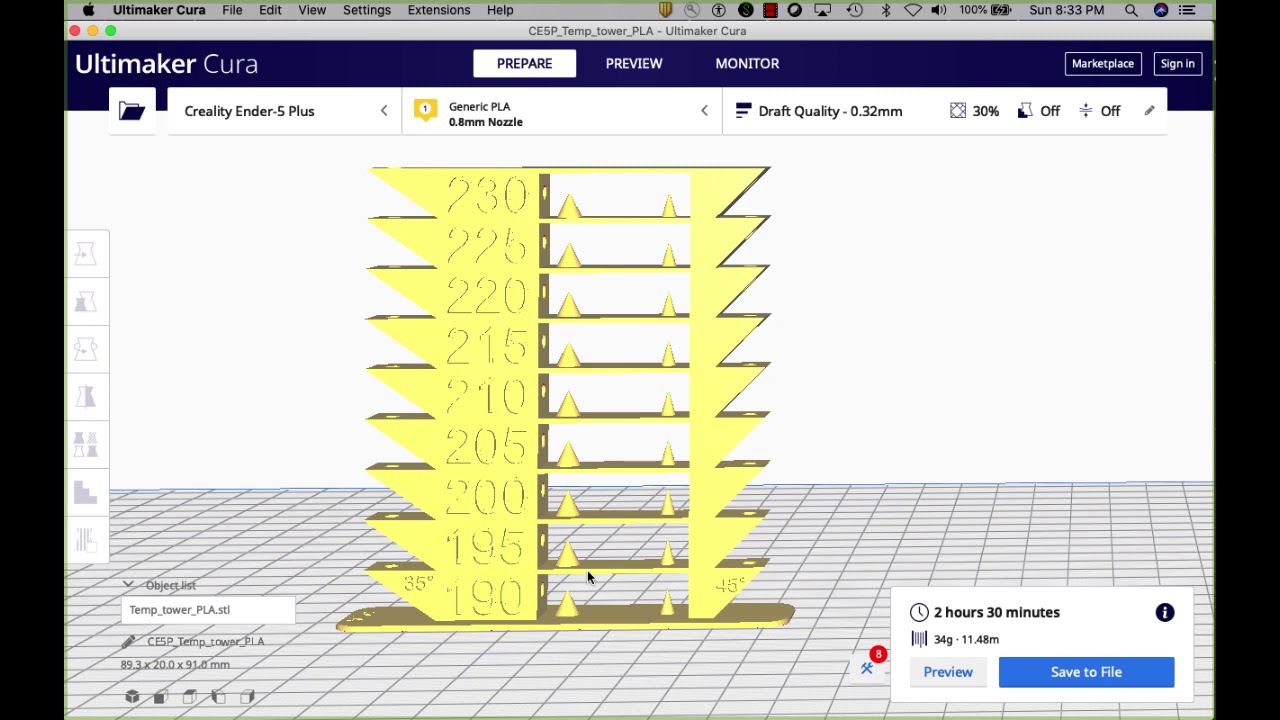Open the Settings menu
Screen dimensions: 1280x720
coord(367,10)
